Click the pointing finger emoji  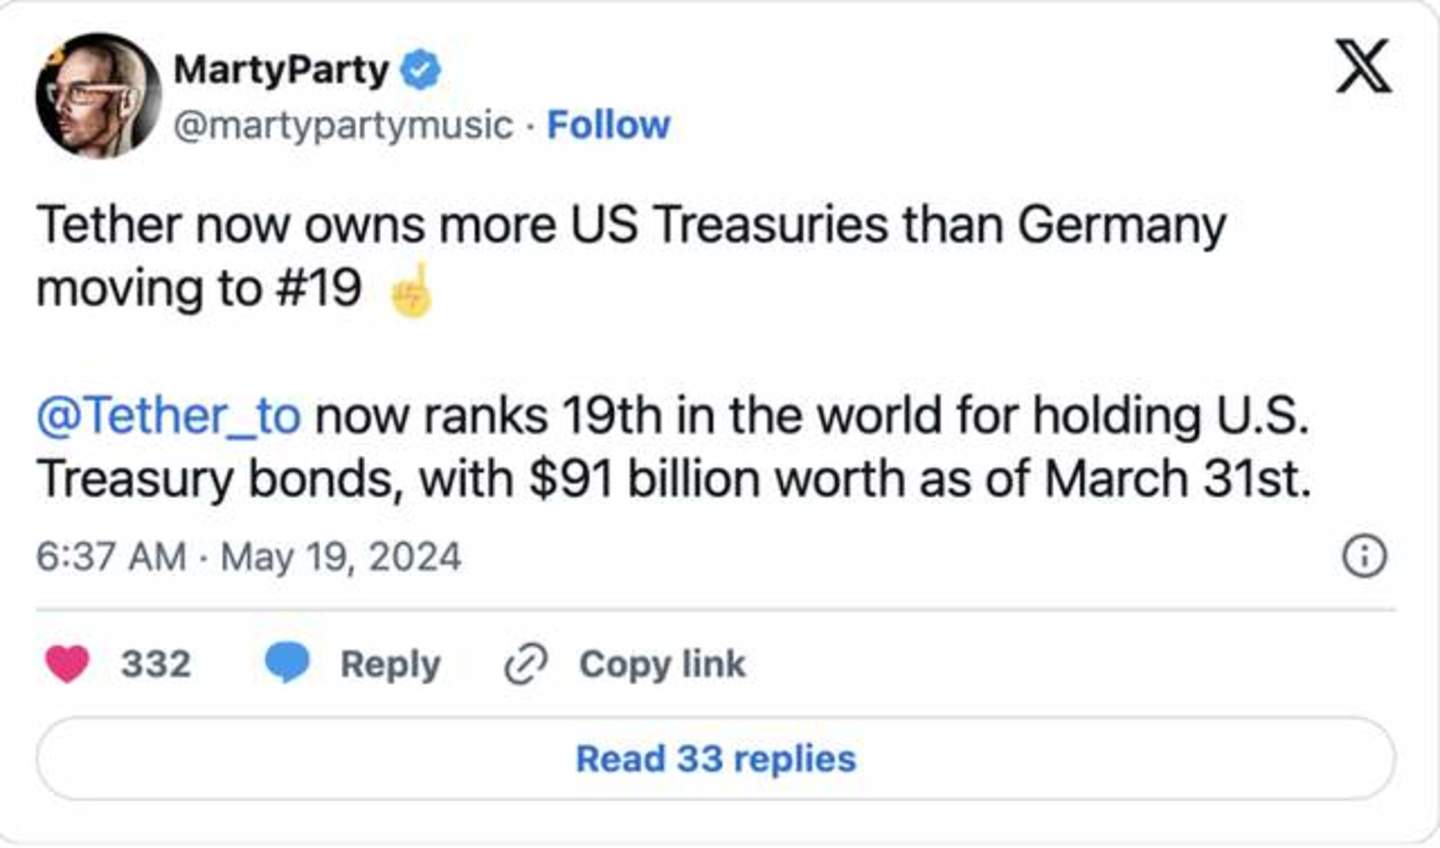click(x=411, y=291)
